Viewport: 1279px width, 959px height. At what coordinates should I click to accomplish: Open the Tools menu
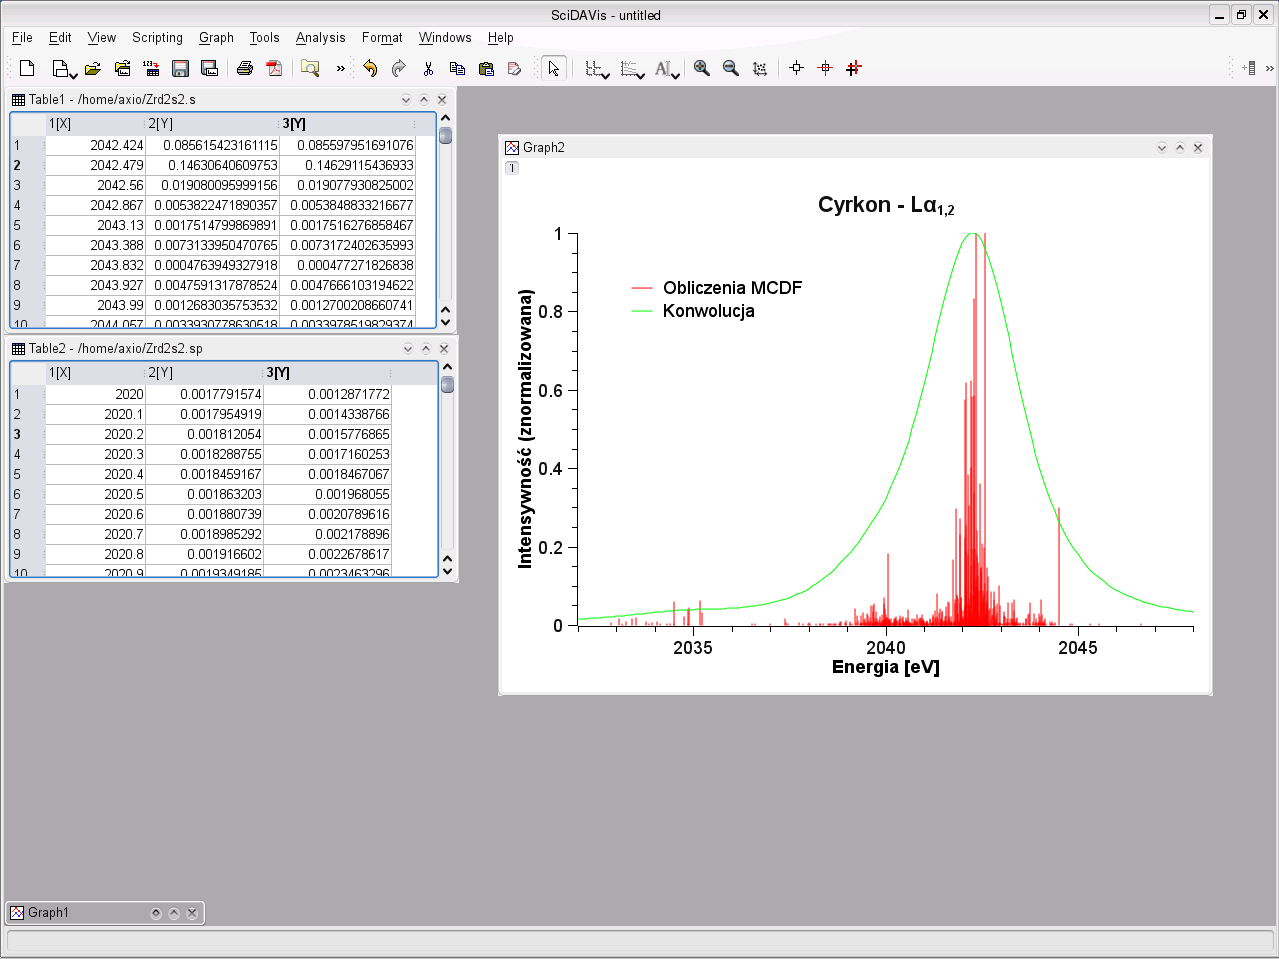point(264,38)
